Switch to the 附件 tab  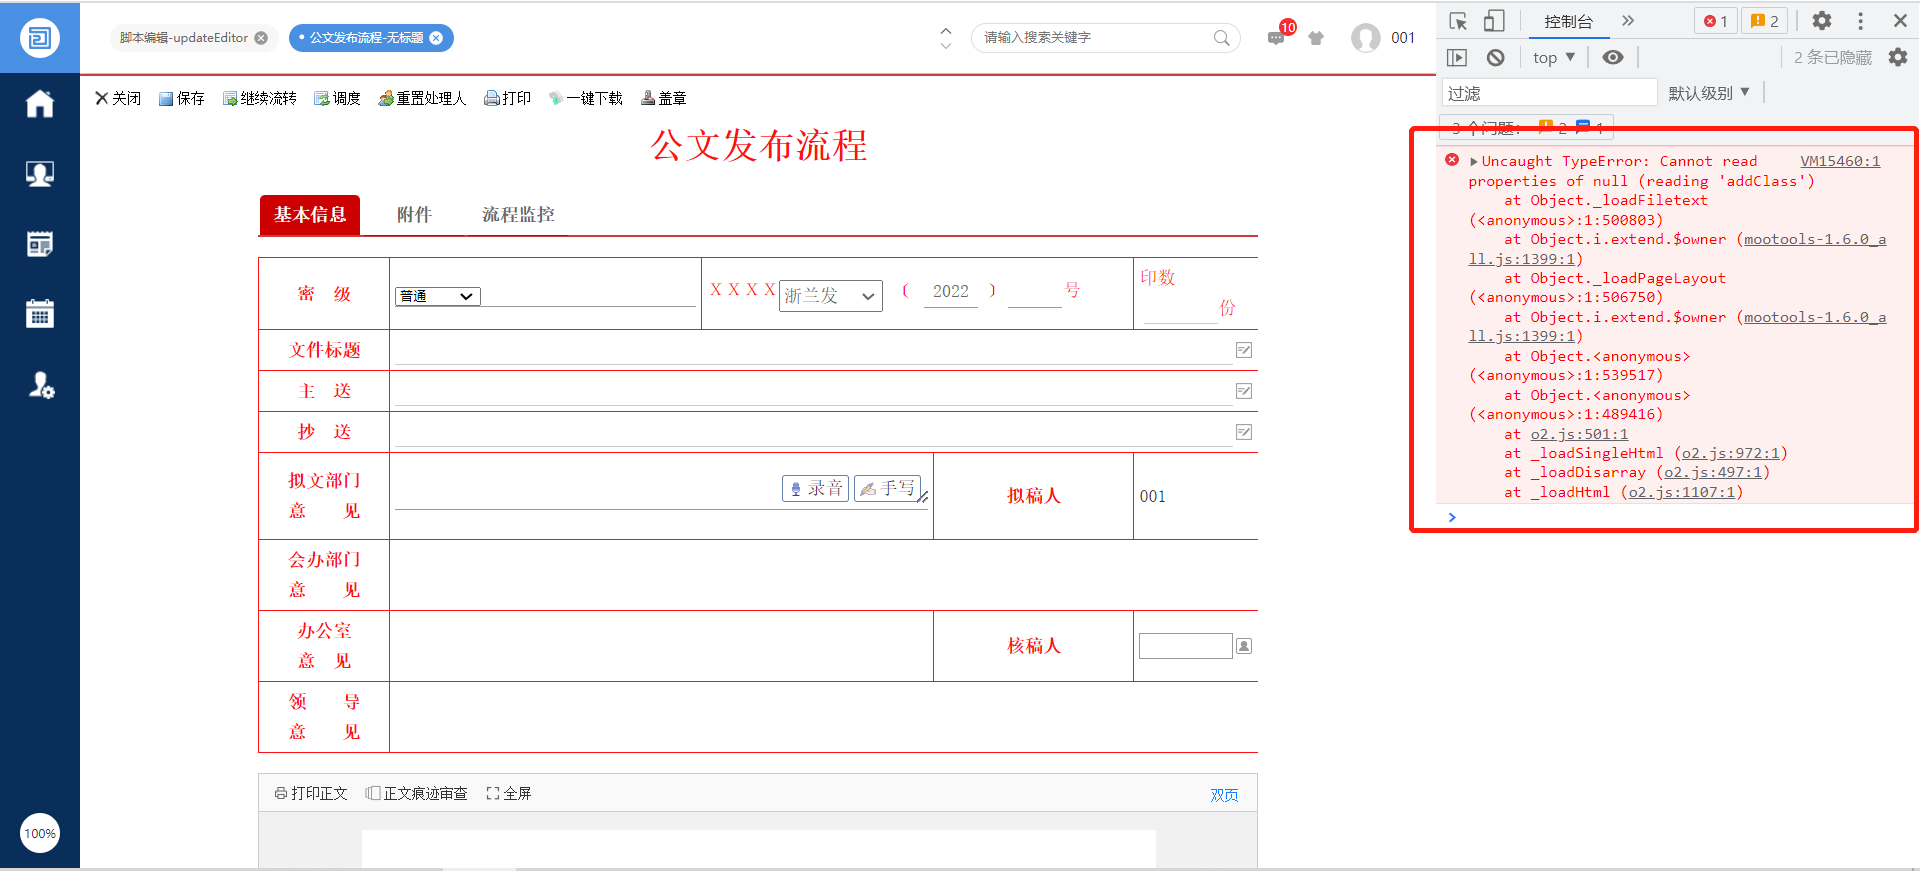(x=414, y=215)
